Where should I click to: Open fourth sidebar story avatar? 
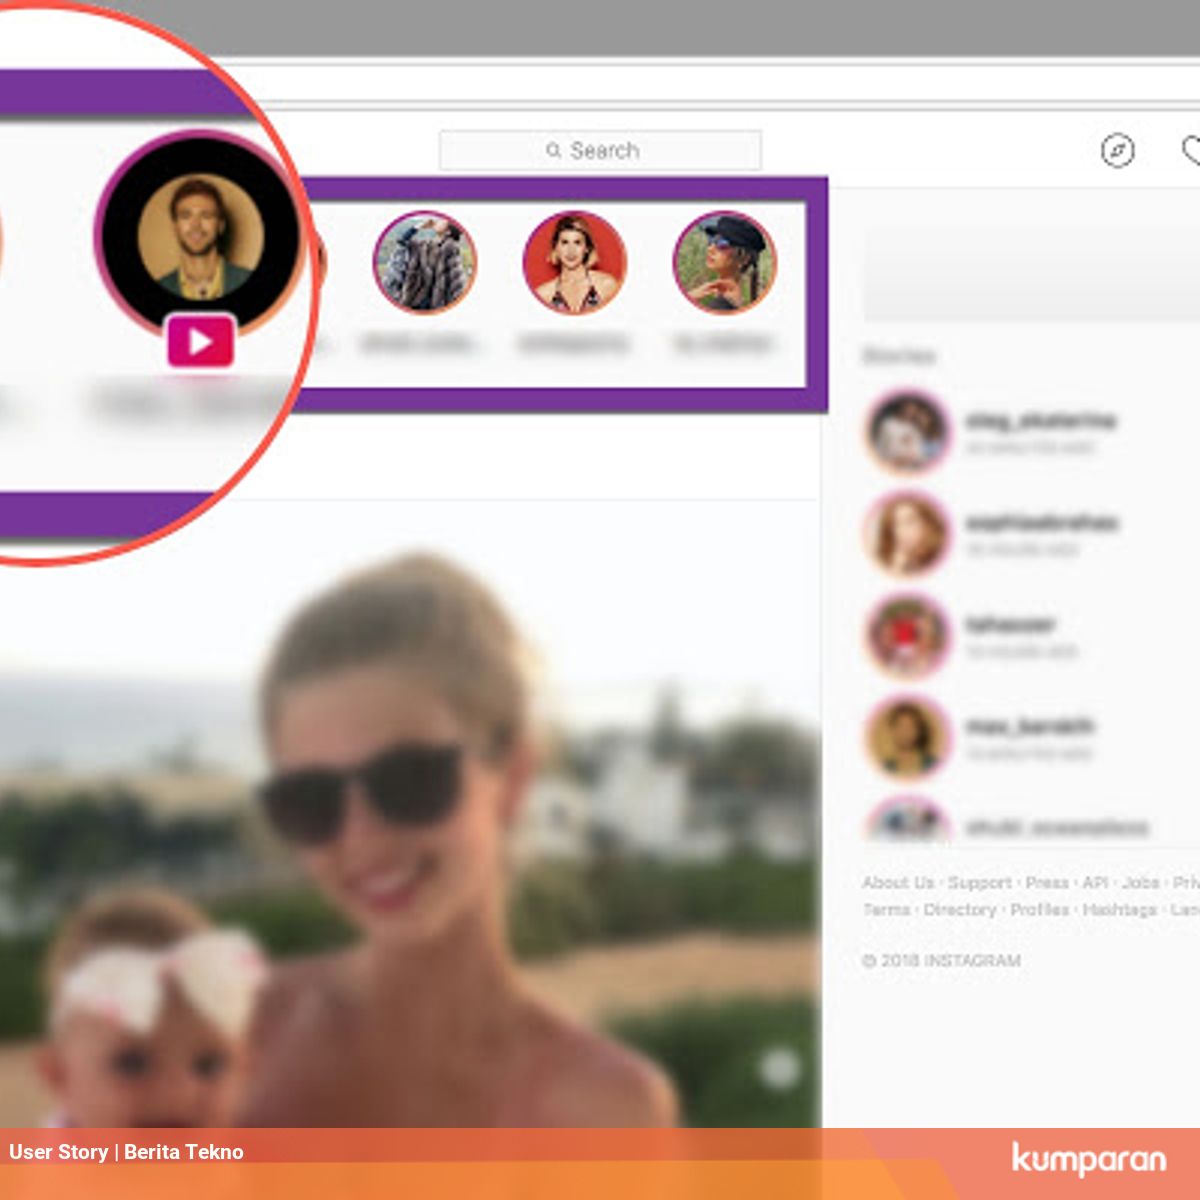pos(907,737)
